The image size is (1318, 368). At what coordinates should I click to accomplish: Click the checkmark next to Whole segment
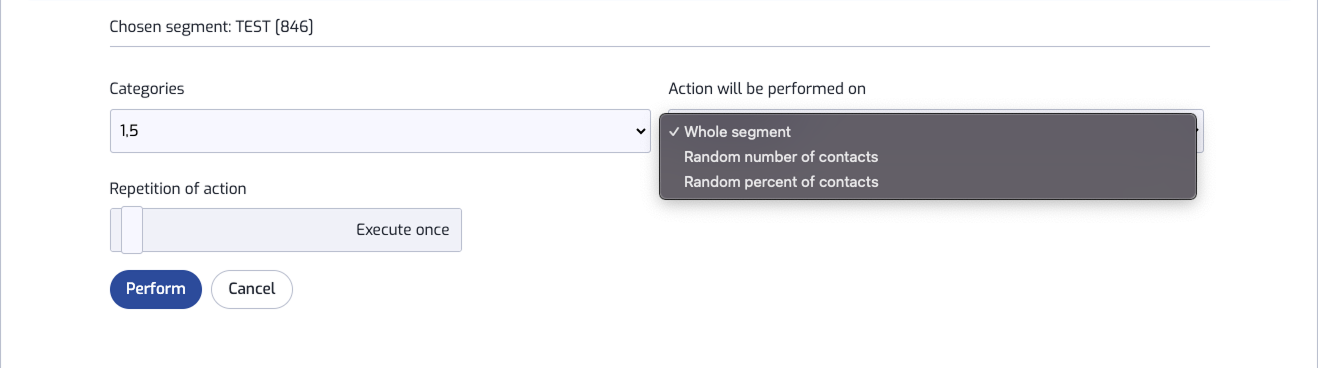[675, 132]
